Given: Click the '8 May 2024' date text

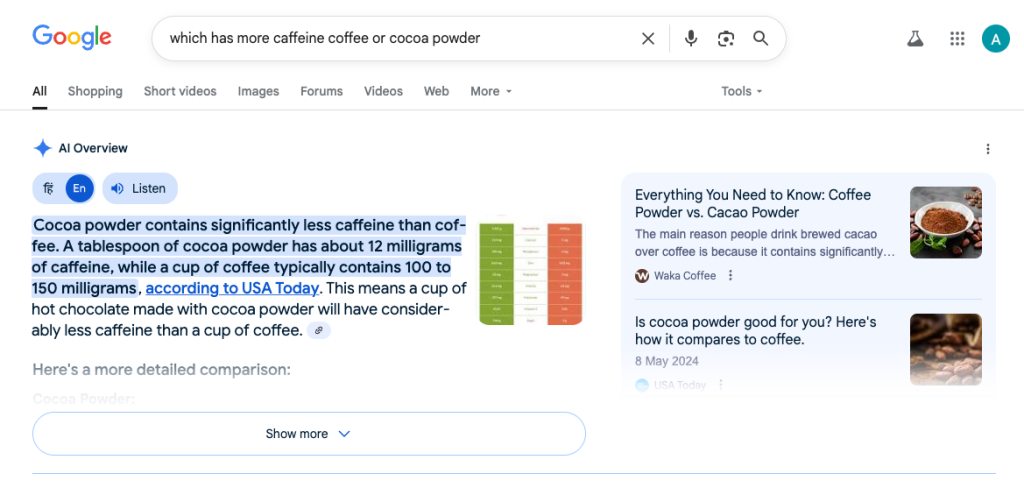Looking at the screenshot, I should coord(667,361).
